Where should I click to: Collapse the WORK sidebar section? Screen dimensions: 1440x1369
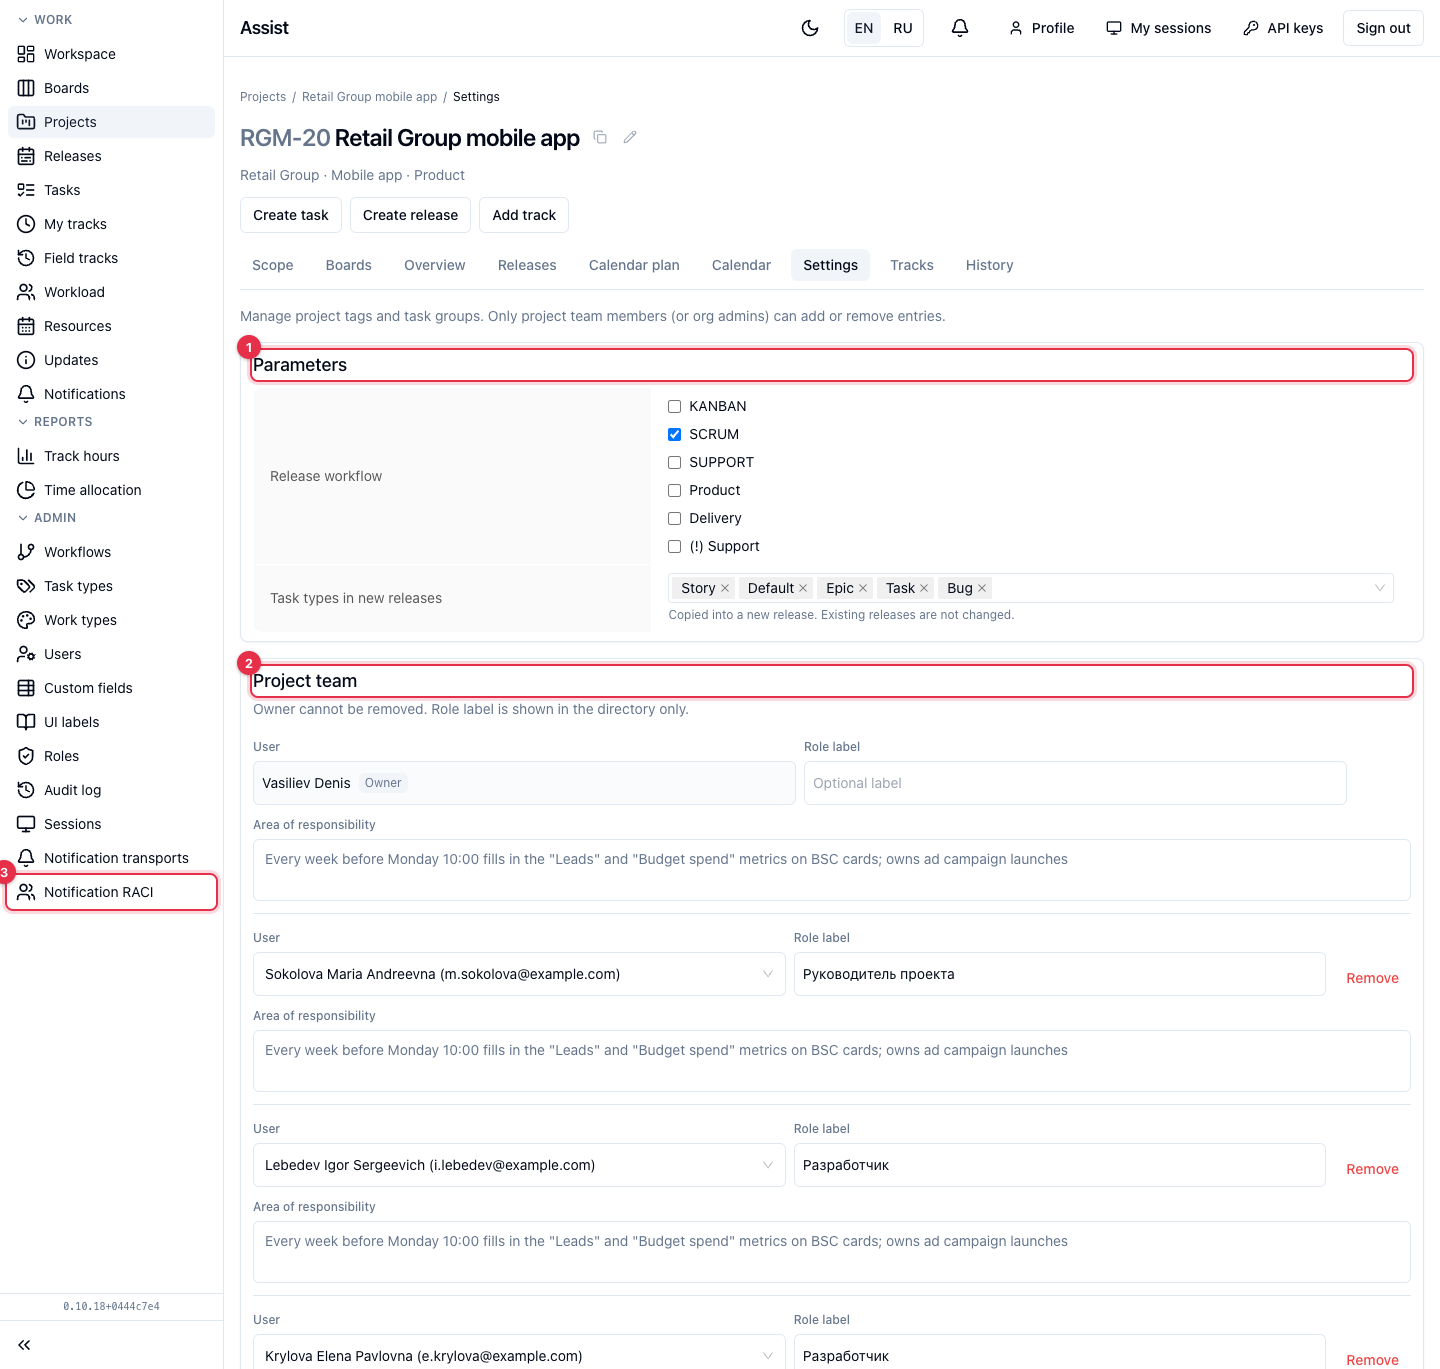pos(45,20)
